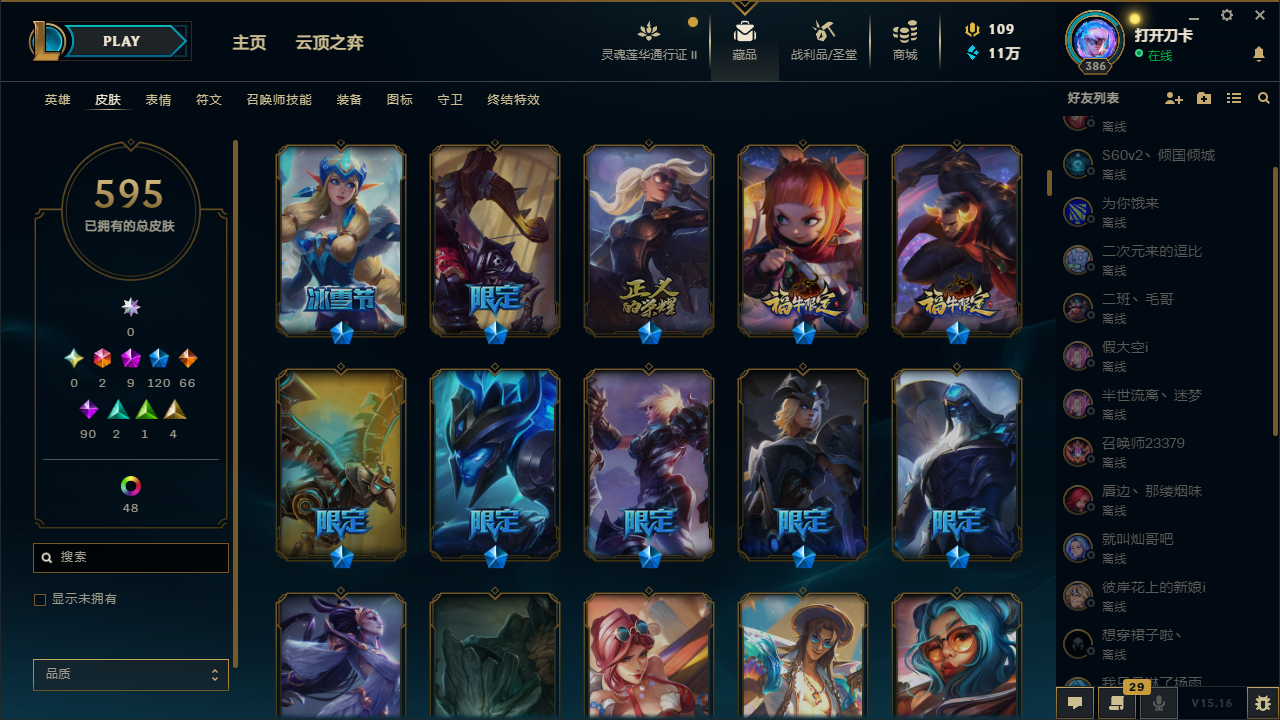Click the add friend icon
The height and width of the screenshot is (720, 1280).
pyautogui.click(x=1174, y=98)
